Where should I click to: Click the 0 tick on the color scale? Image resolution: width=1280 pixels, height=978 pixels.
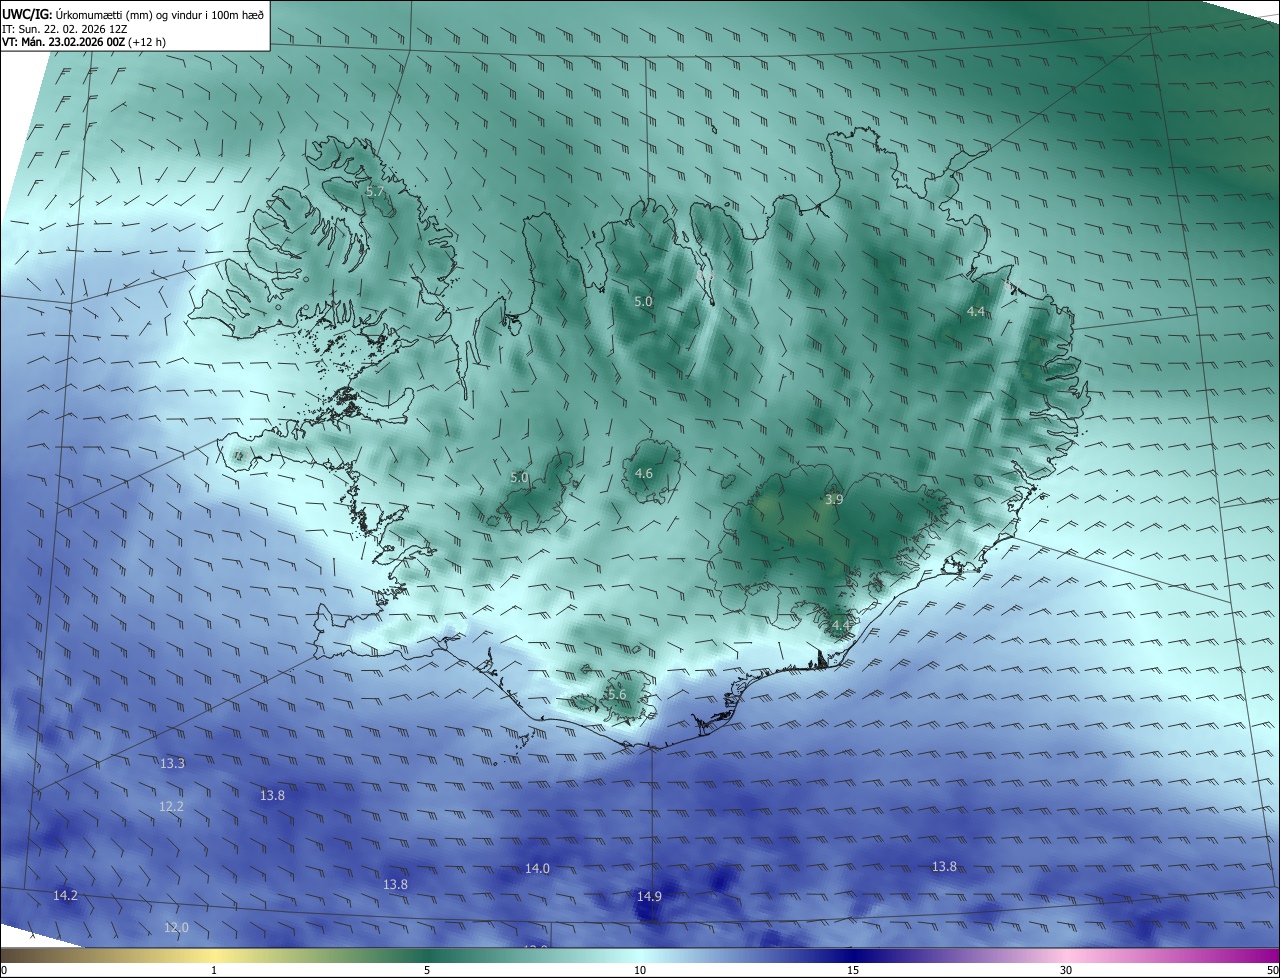point(4,970)
